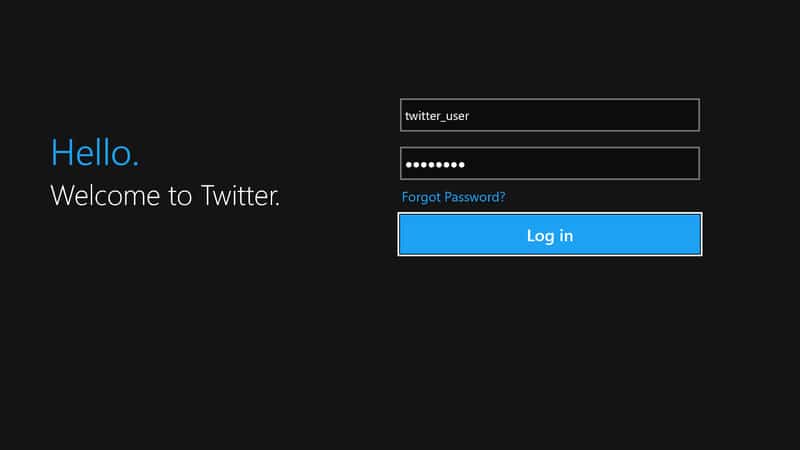Screen dimensions: 800x450
Task: Focus the username field containing twitter_user
Action: pos(549,115)
